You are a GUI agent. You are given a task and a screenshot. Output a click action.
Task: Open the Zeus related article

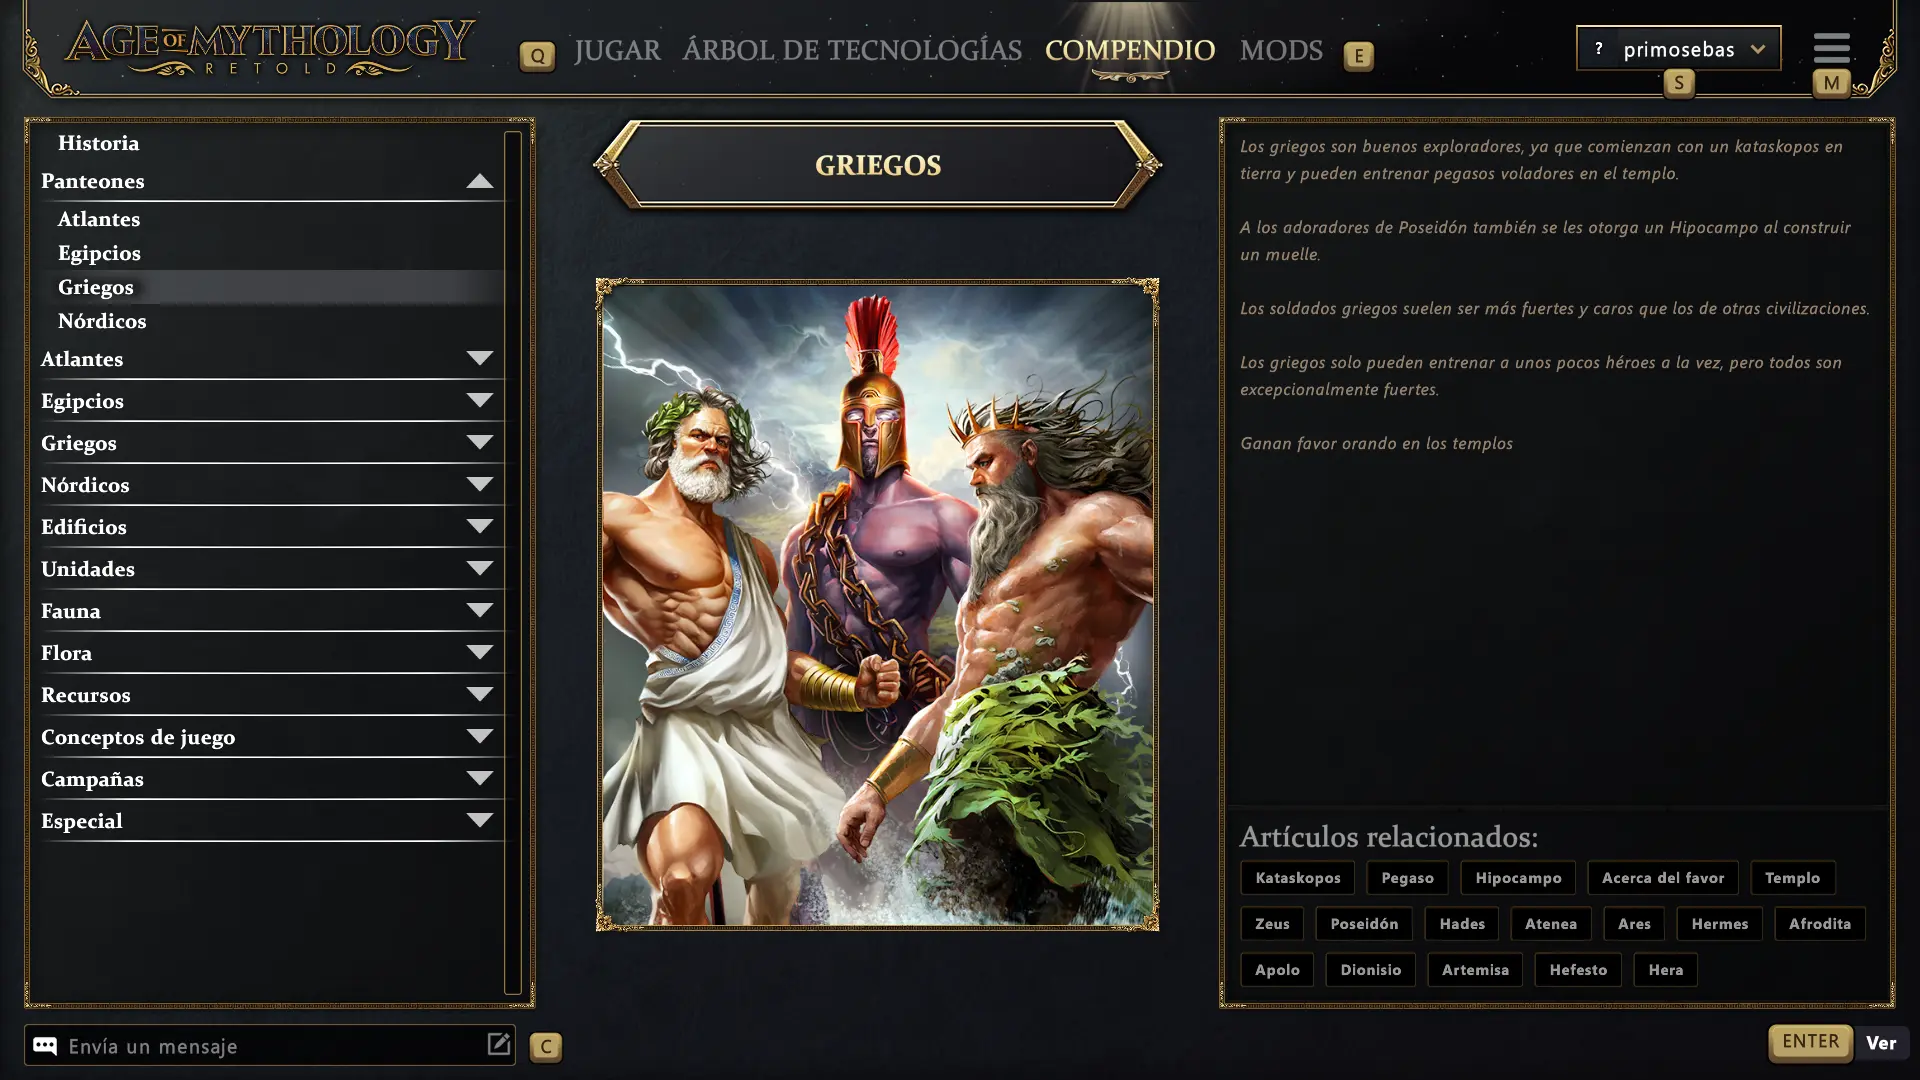[x=1272, y=924]
